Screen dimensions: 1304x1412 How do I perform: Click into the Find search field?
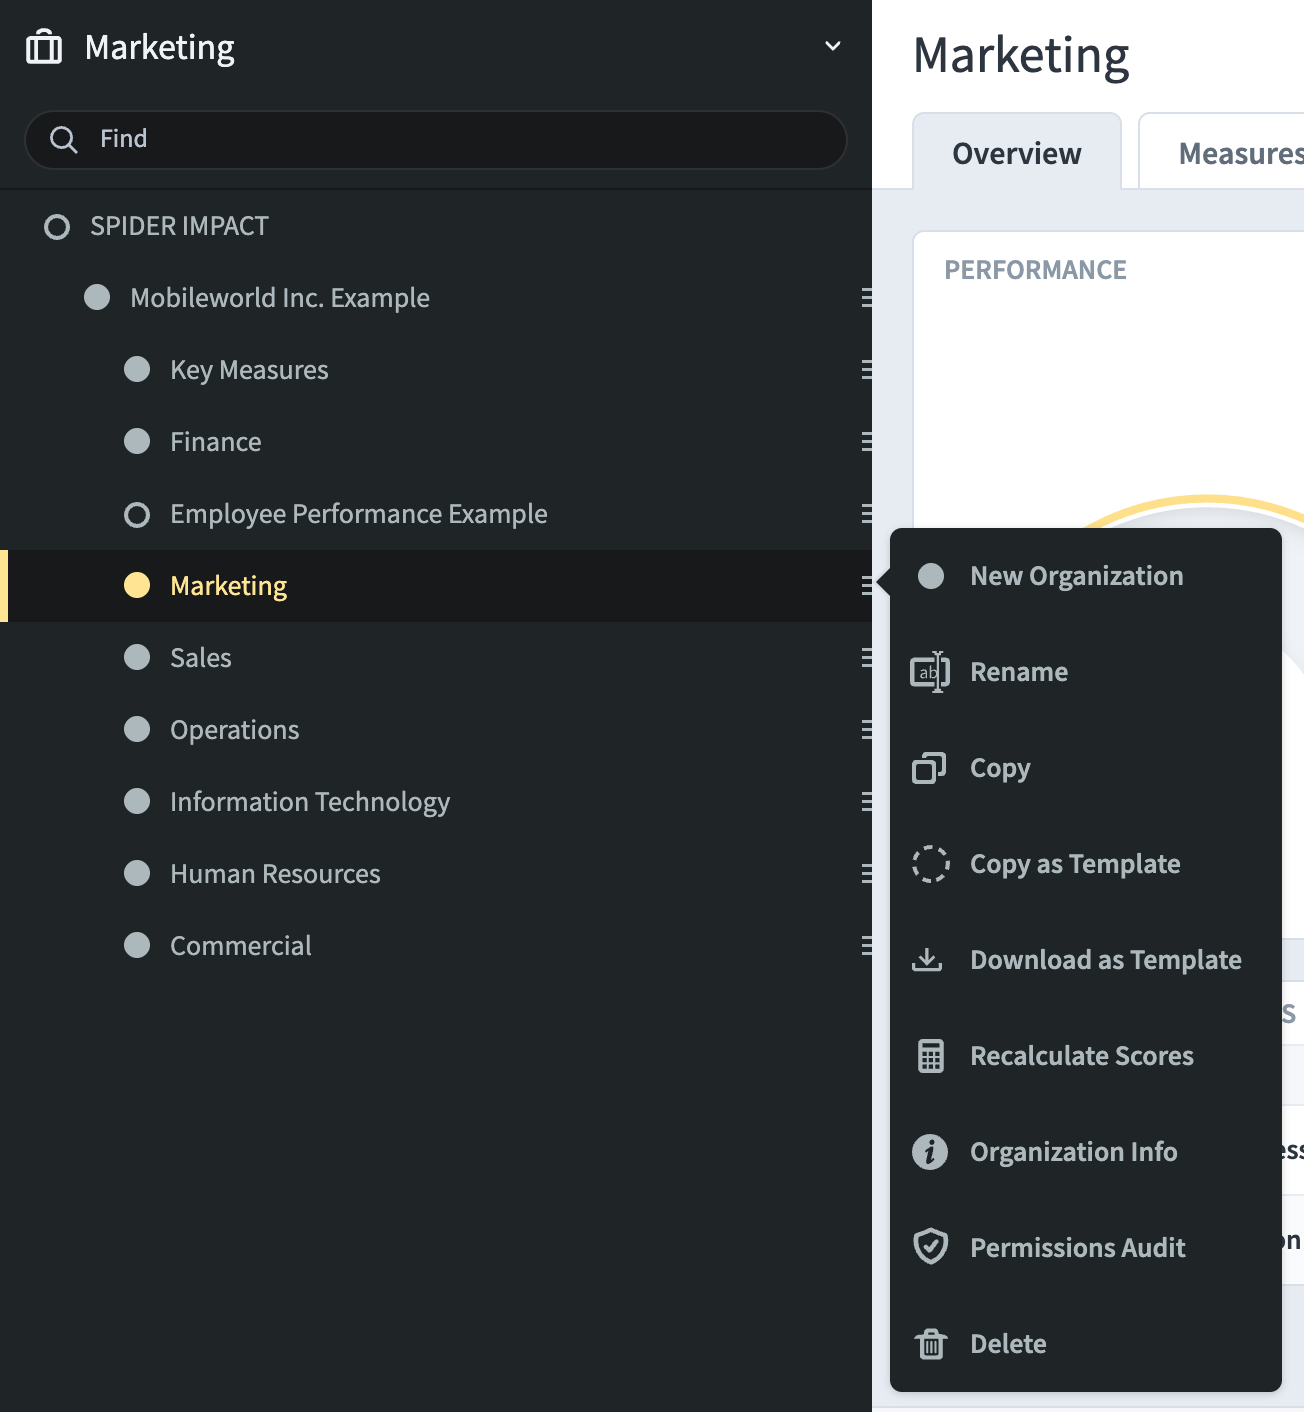(436, 139)
